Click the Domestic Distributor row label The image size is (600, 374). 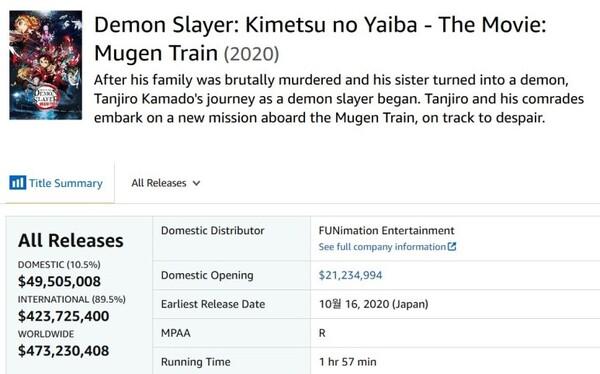(212, 230)
